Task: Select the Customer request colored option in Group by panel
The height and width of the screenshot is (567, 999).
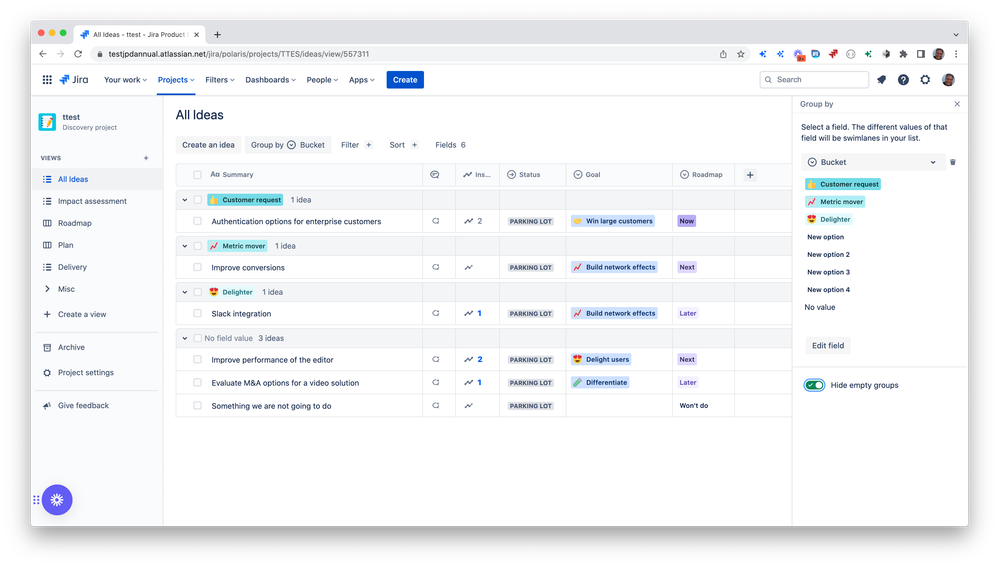Action: point(843,184)
